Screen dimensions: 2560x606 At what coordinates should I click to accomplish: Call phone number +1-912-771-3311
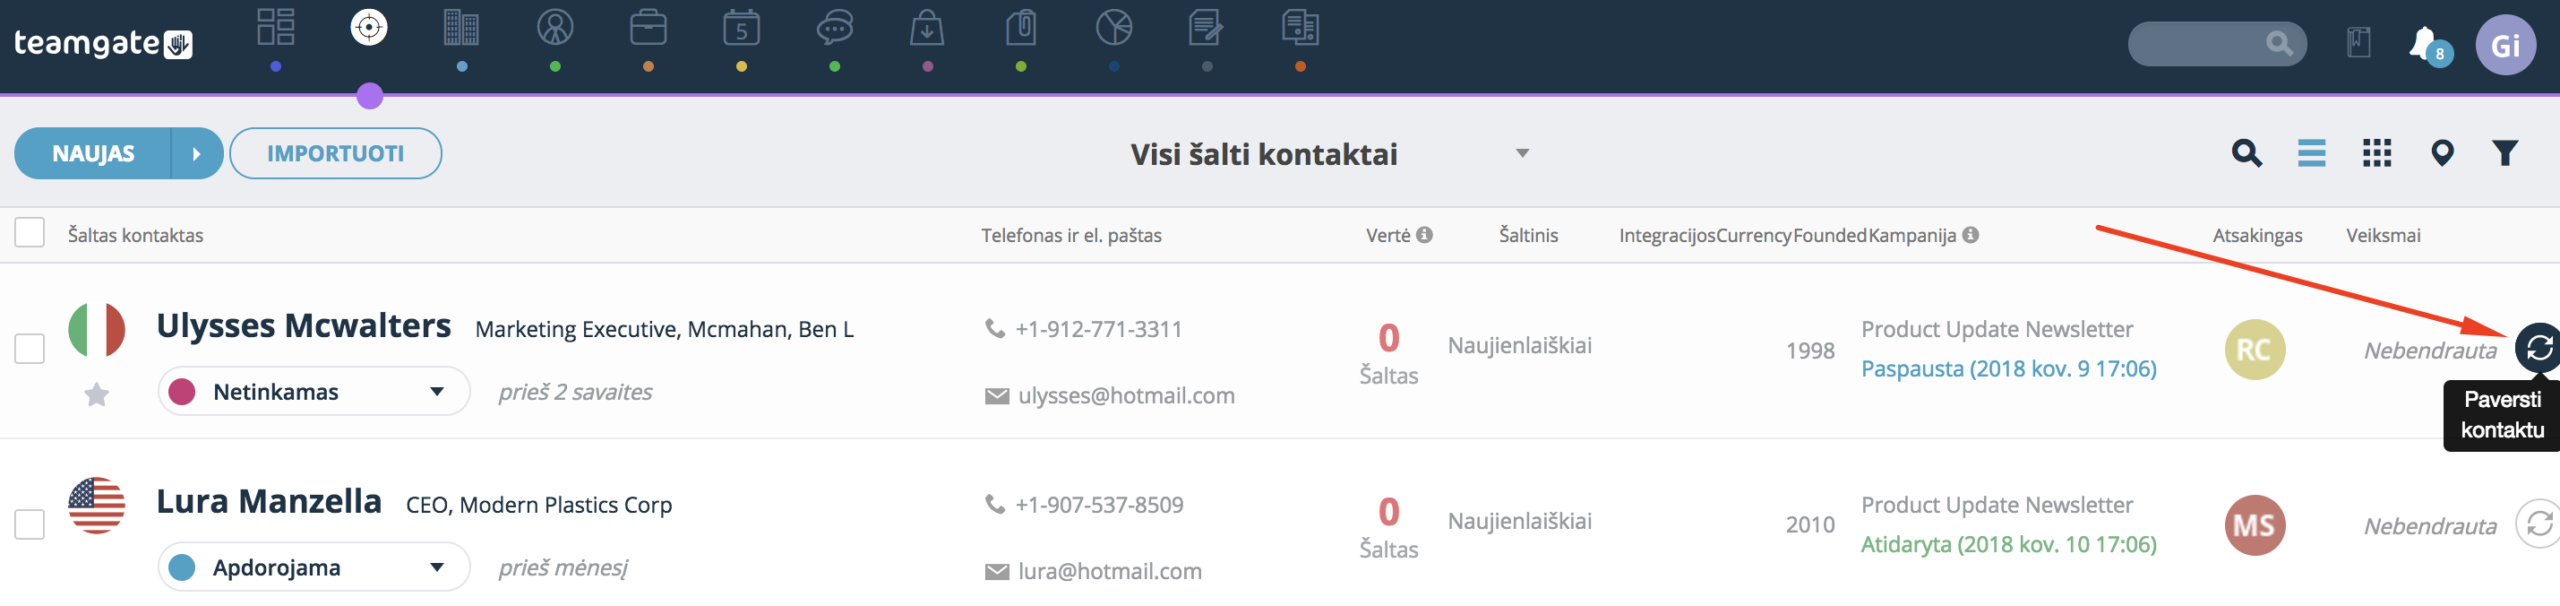tap(1099, 329)
